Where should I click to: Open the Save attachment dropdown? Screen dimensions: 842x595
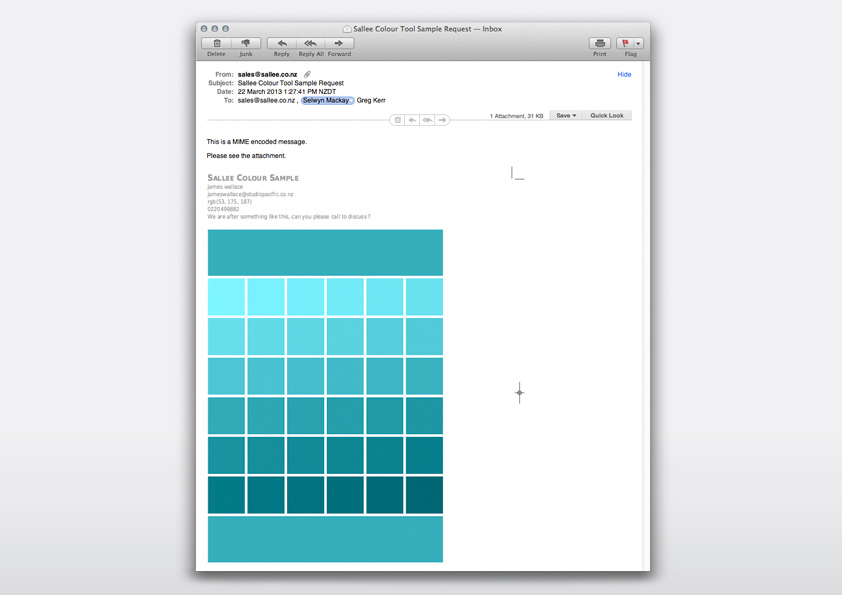click(x=566, y=116)
